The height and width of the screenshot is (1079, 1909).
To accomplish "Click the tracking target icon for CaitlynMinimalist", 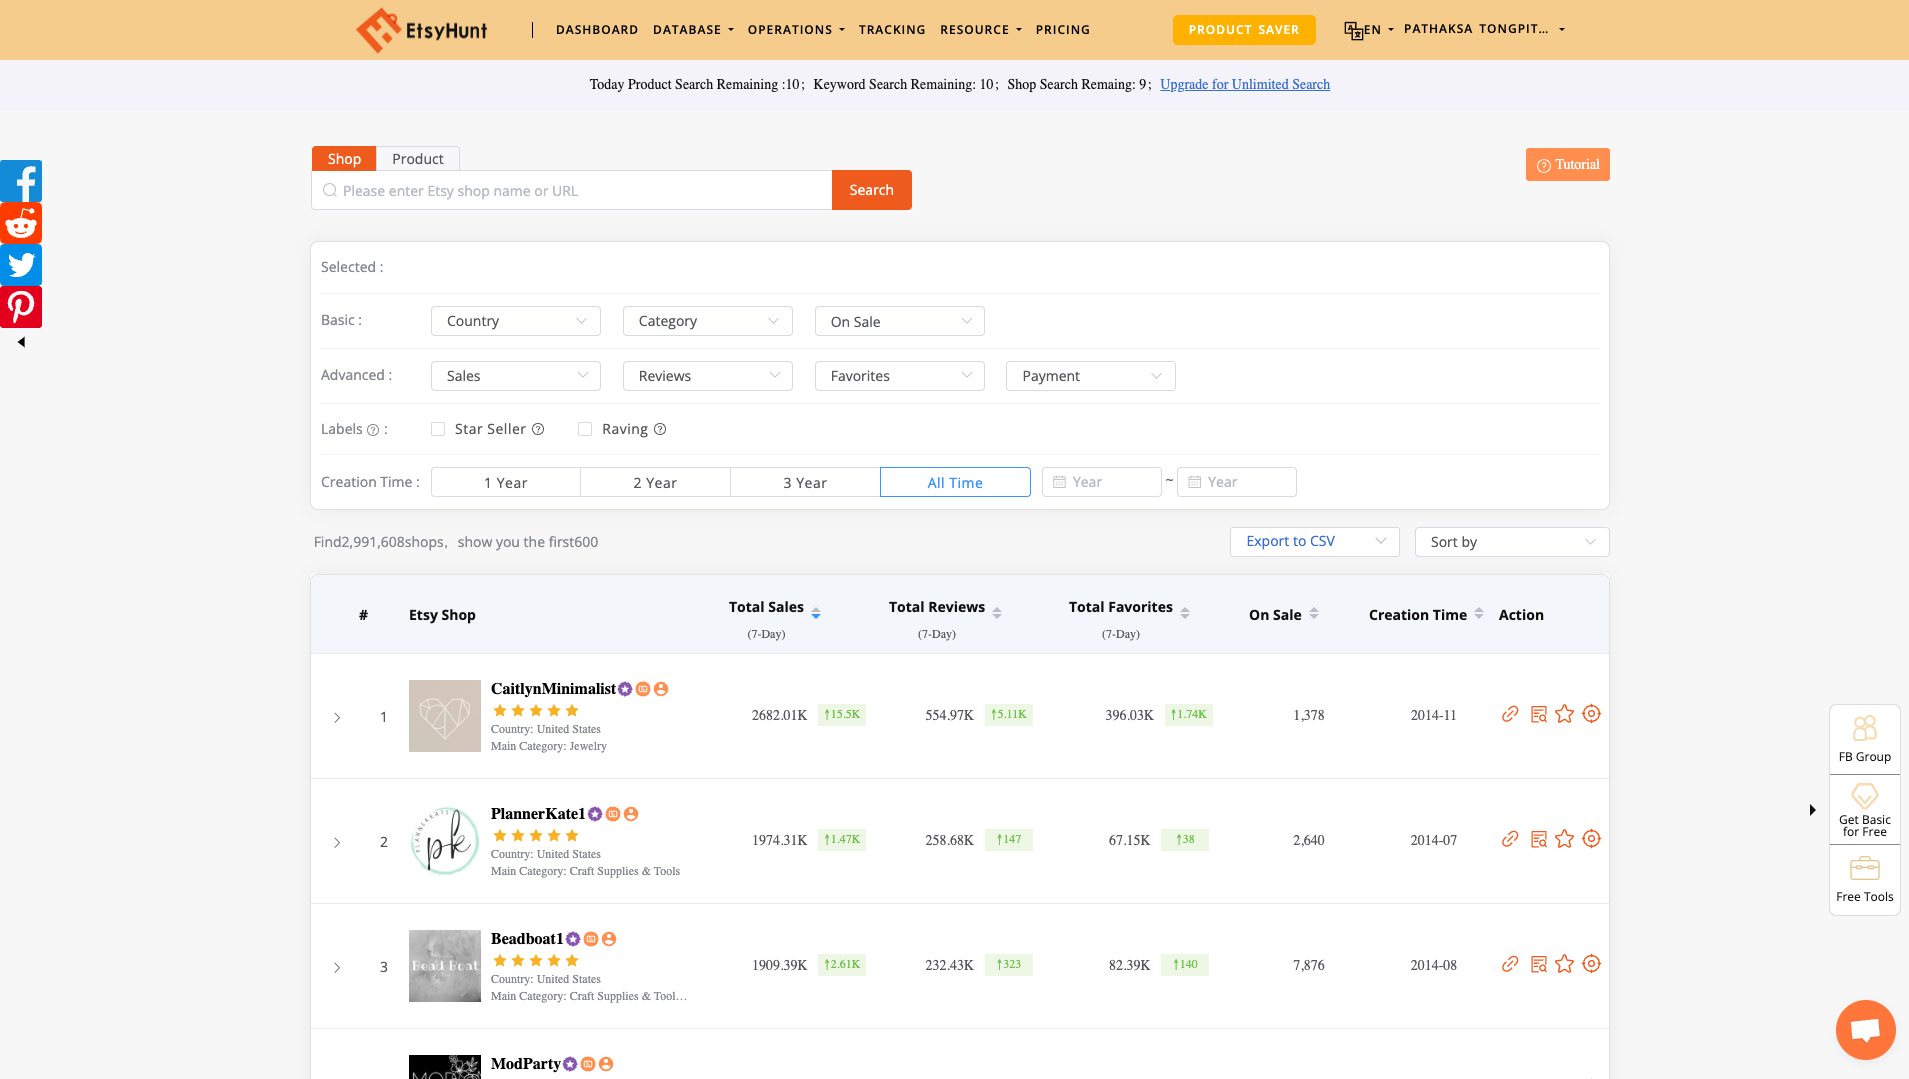I will point(1591,714).
